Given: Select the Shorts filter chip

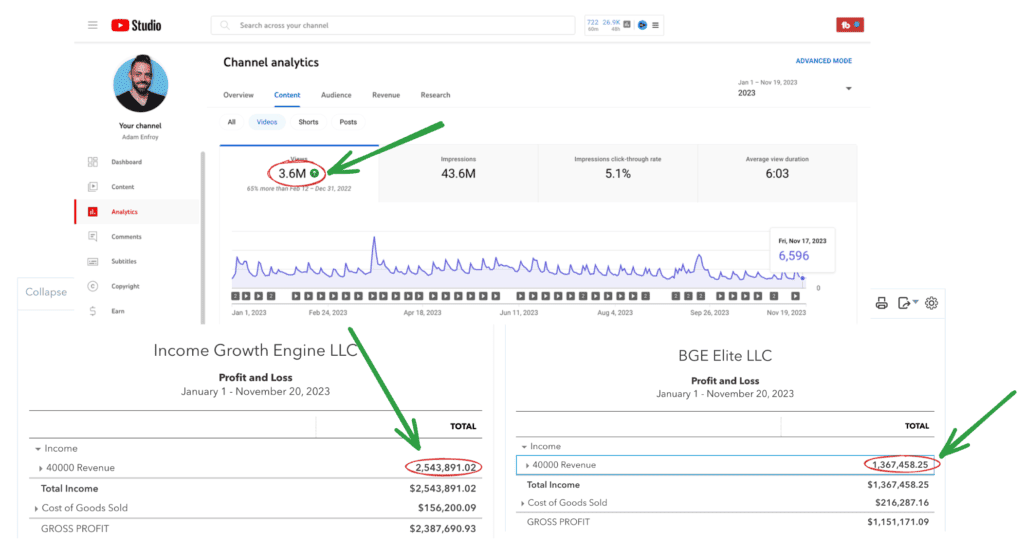Looking at the screenshot, I should [308, 122].
